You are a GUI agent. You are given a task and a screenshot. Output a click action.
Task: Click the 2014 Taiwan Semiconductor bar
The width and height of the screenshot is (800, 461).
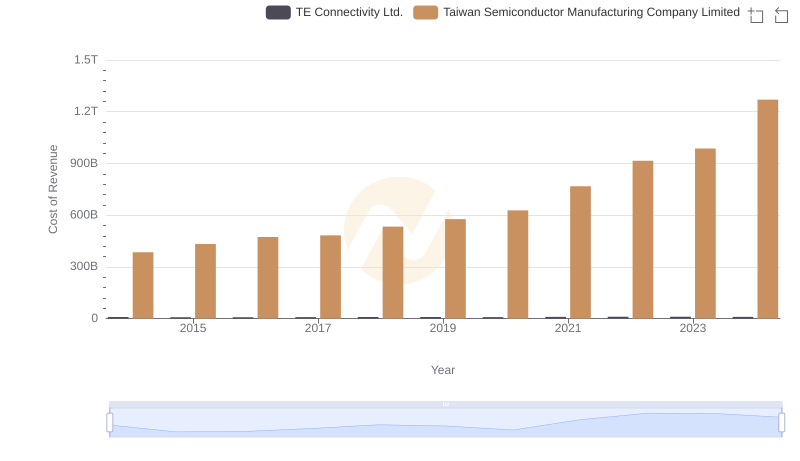(143, 285)
